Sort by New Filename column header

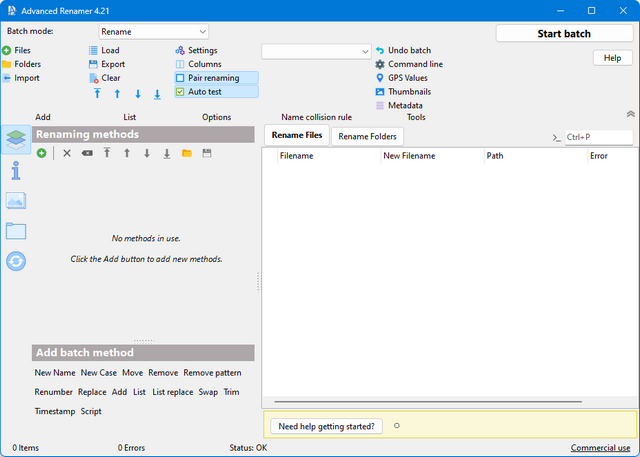(433, 156)
